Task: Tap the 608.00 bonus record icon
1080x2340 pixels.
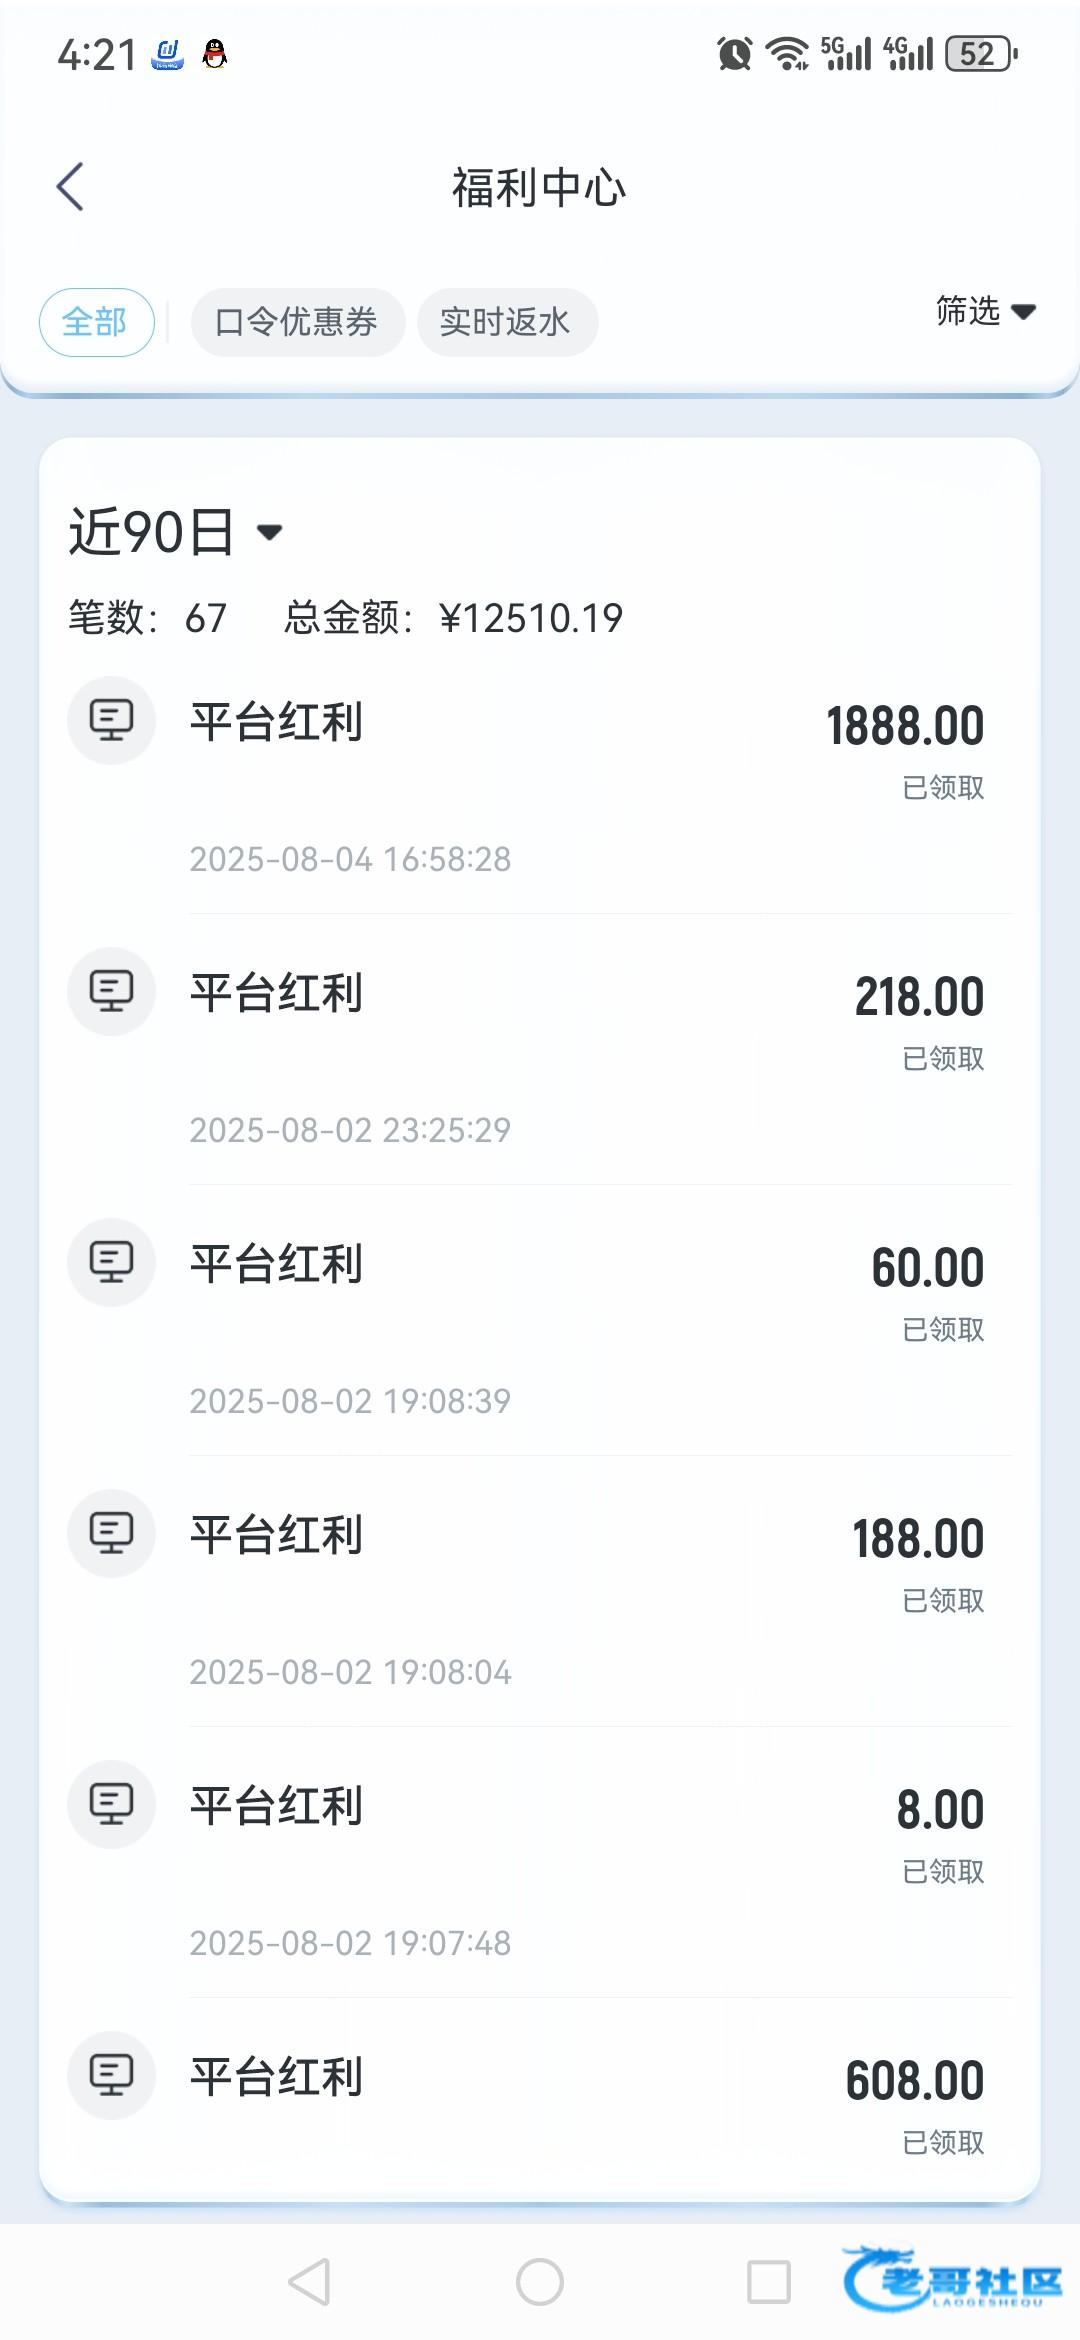Action: pyautogui.click(x=111, y=2075)
